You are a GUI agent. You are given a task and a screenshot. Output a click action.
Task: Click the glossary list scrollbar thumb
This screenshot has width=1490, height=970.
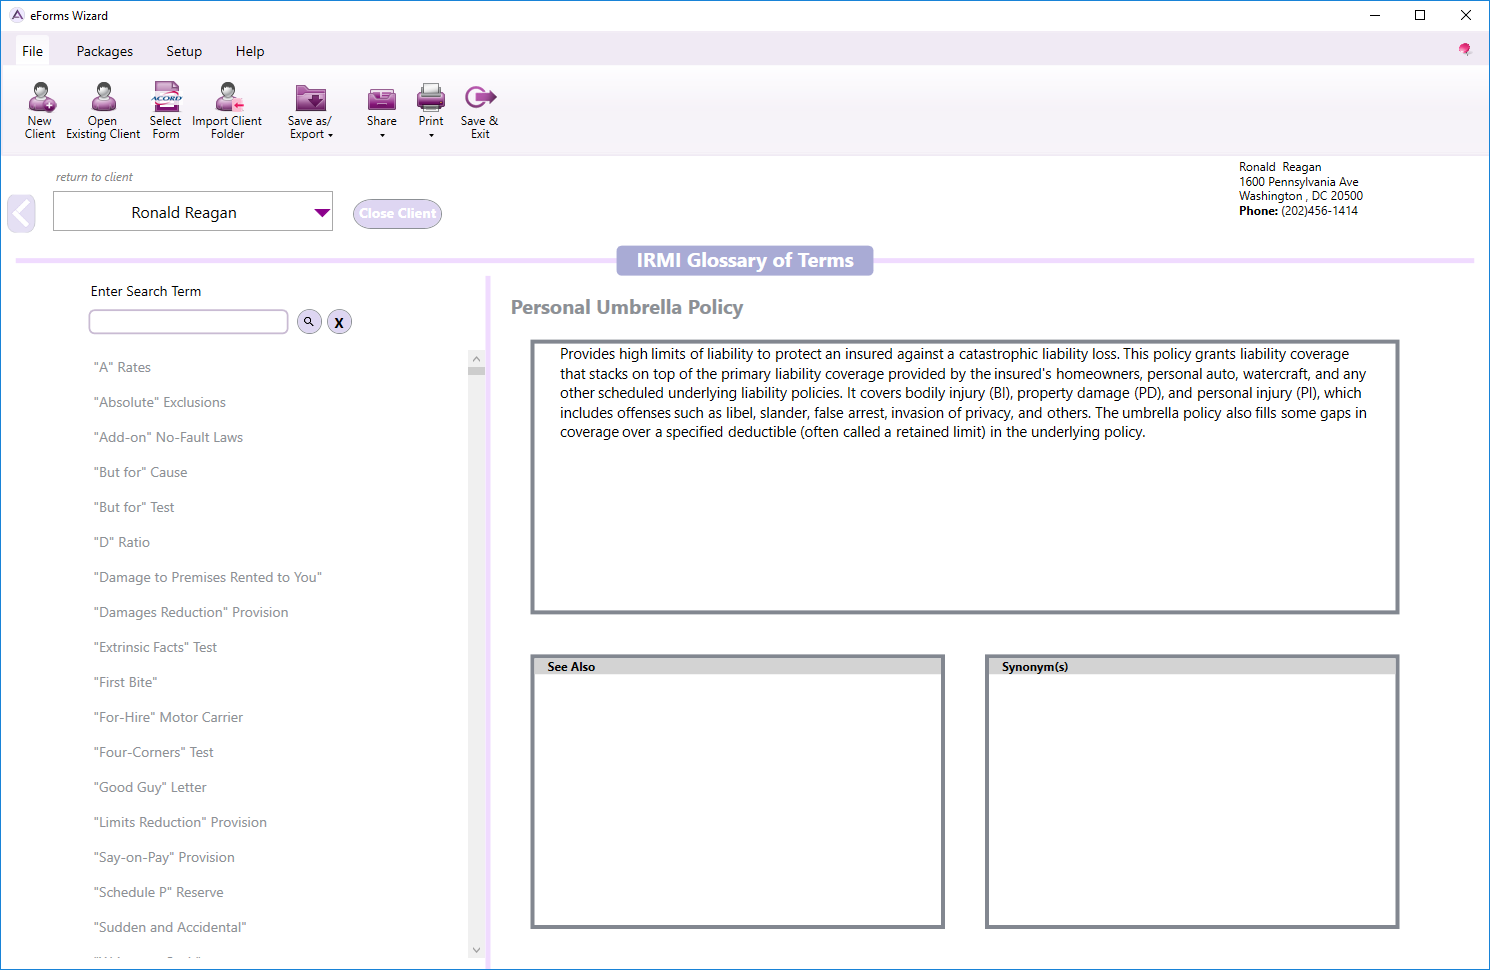tap(476, 371)
